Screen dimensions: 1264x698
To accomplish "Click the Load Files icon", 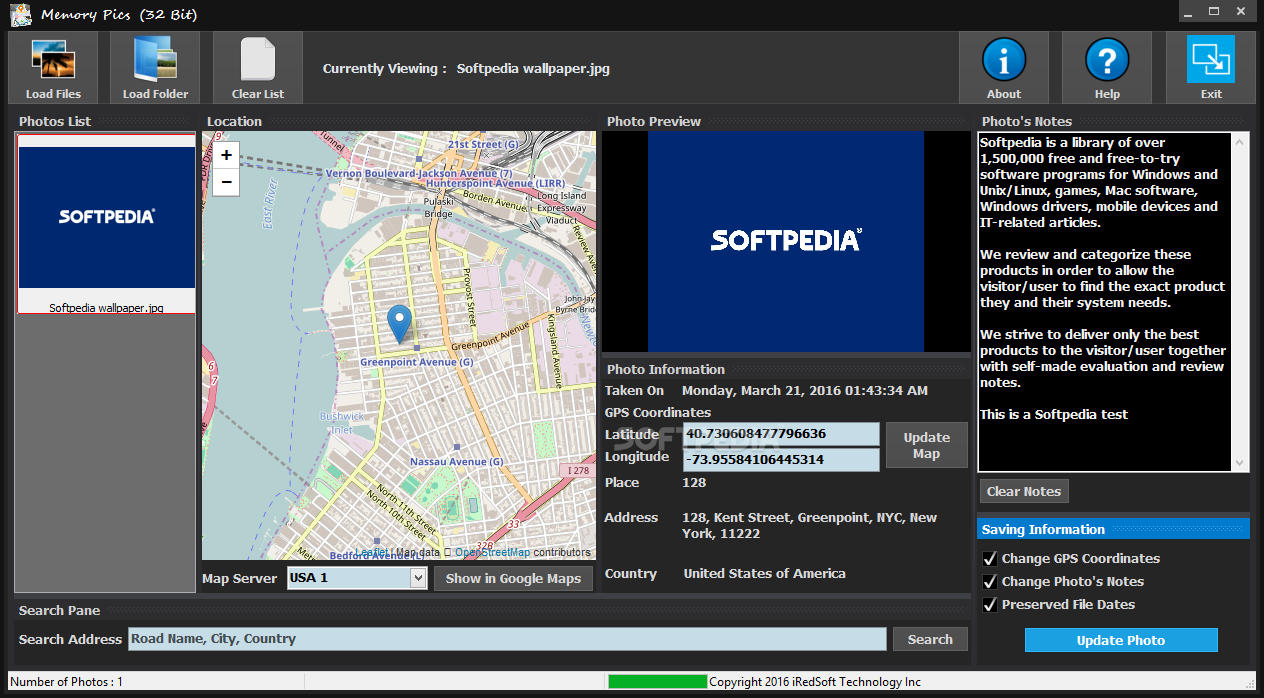I will pos(53,67).
